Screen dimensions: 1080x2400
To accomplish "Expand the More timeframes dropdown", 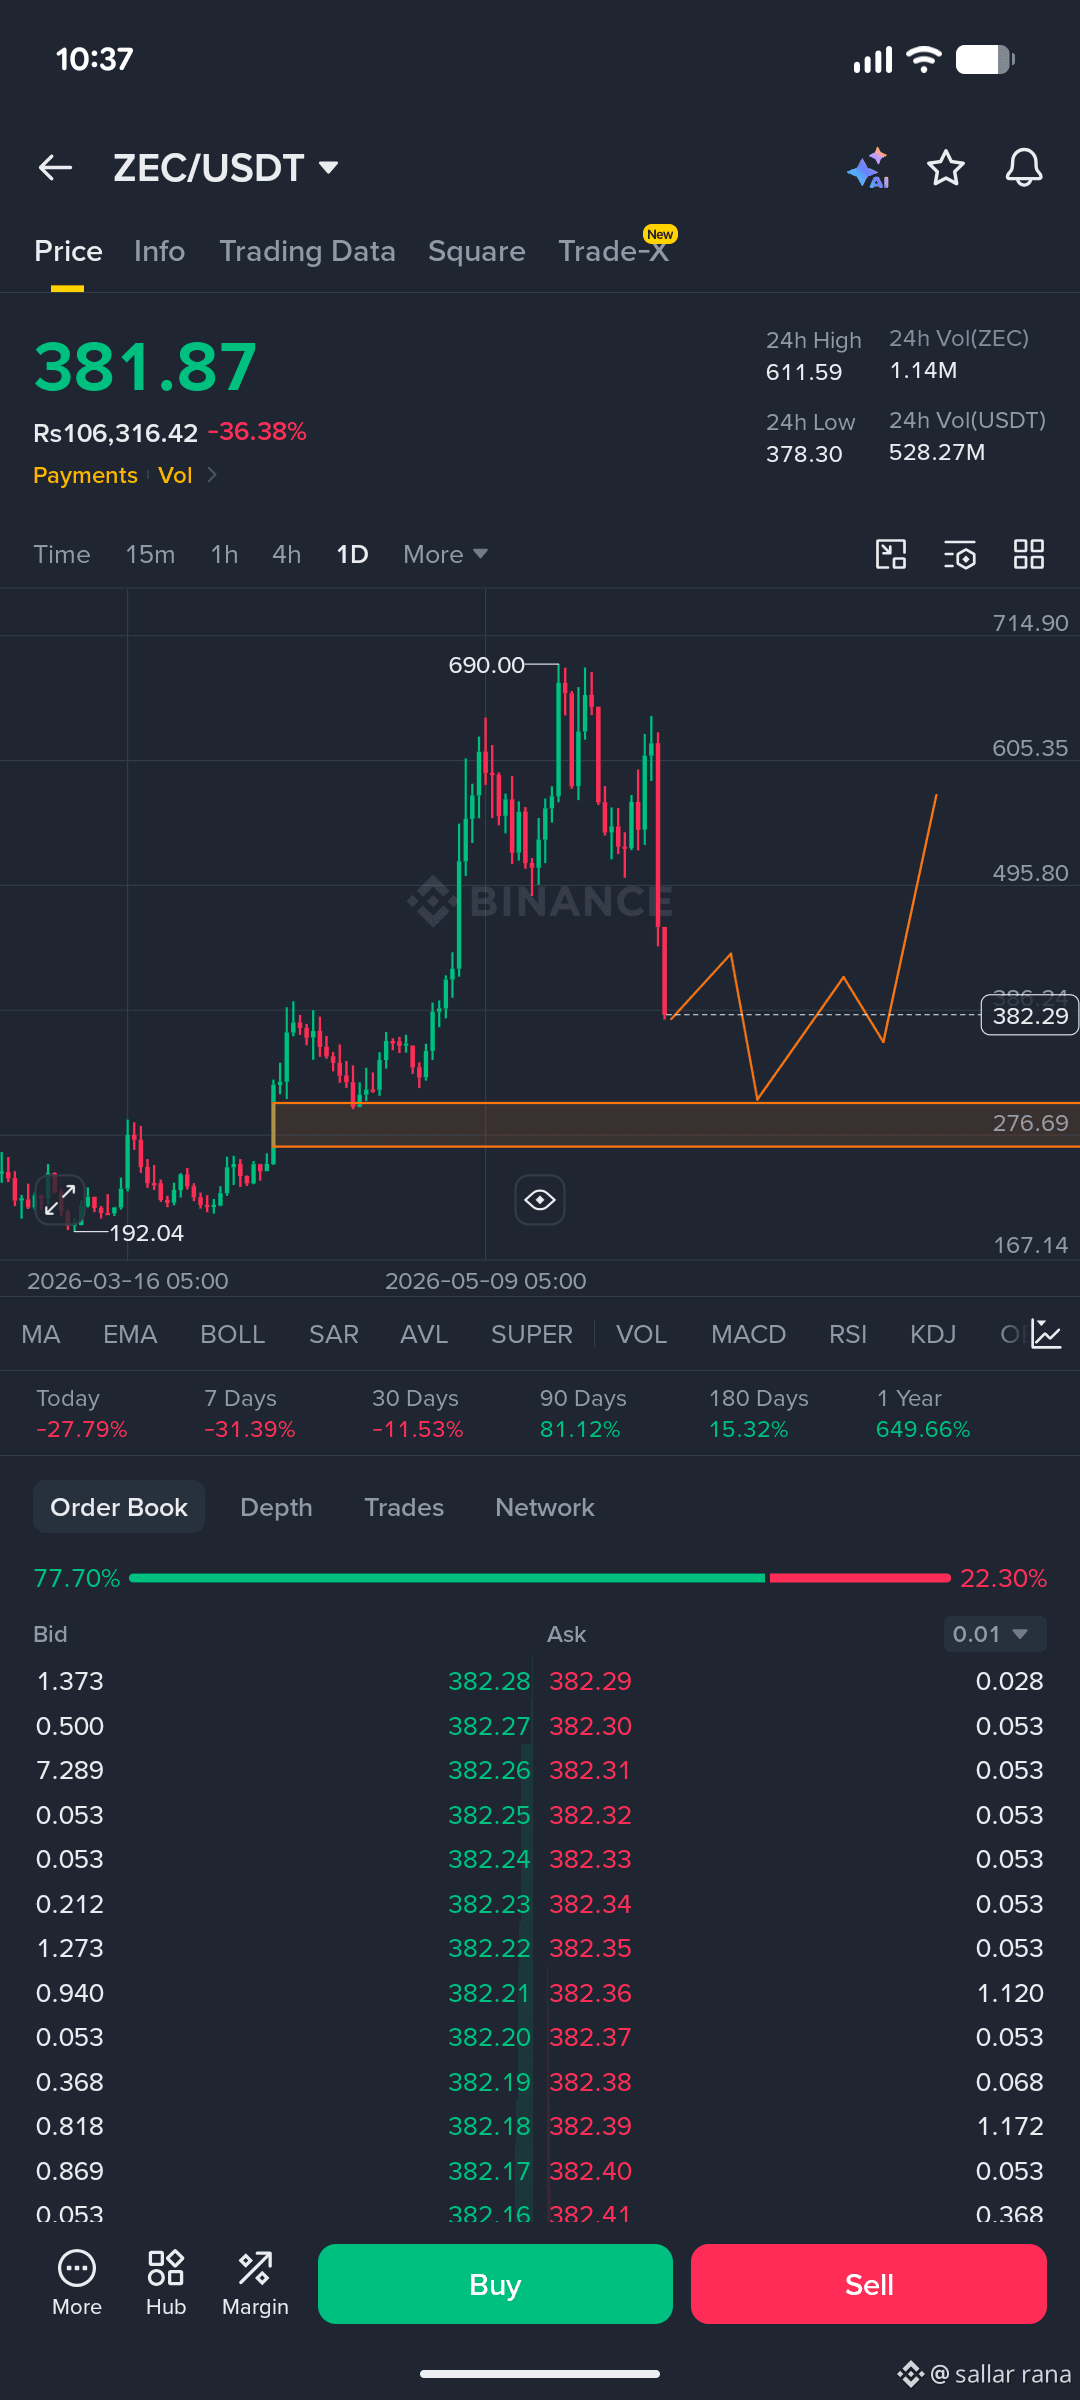I will (445, 554).
